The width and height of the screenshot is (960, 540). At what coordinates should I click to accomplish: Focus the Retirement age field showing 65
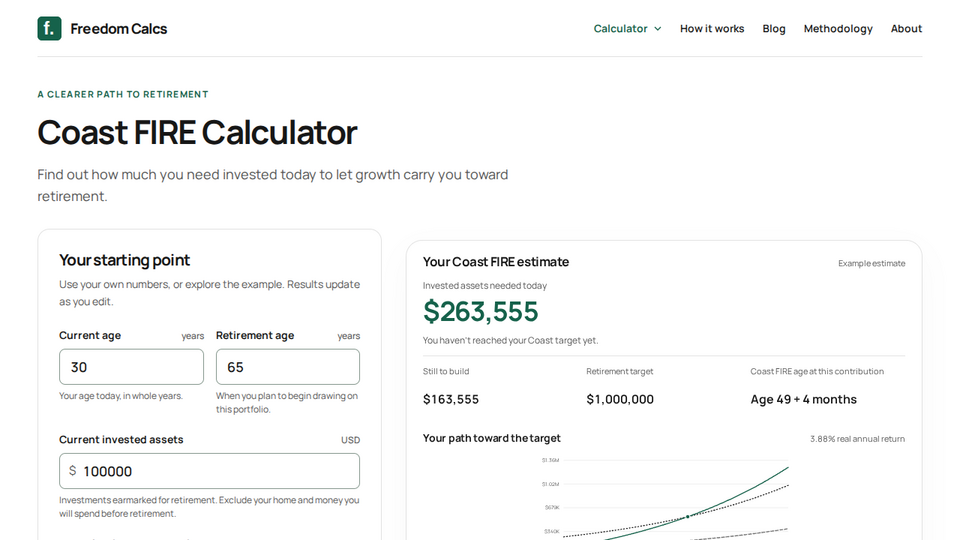click(288, 367)
